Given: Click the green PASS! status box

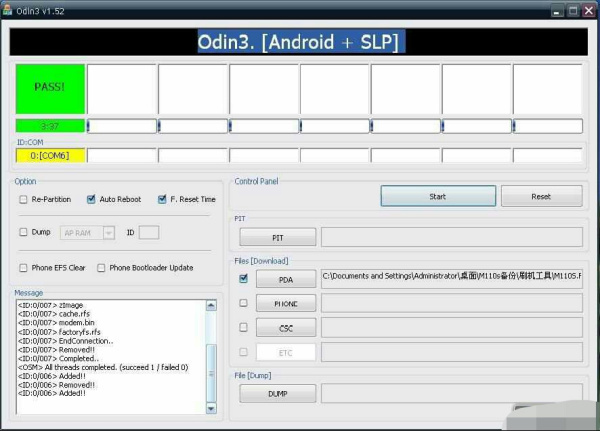Looking at the screenshot, I should (x=50, y=89).
